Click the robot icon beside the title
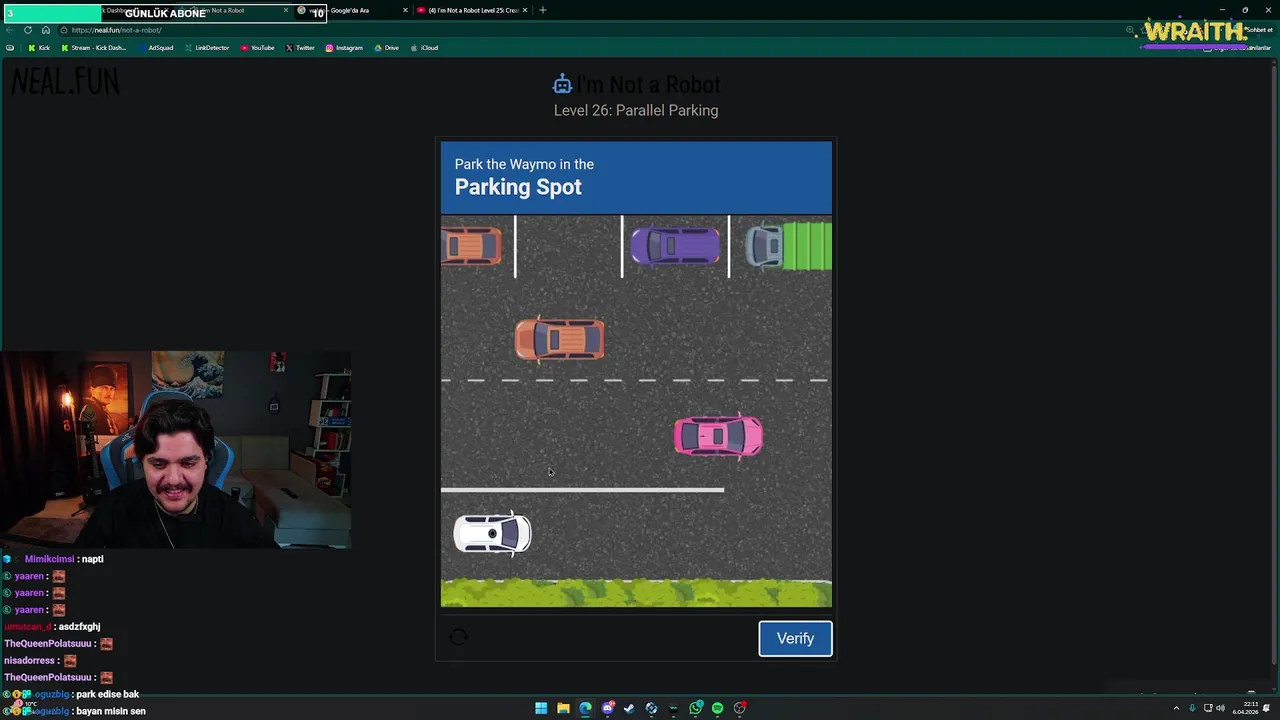 point(562,84)
